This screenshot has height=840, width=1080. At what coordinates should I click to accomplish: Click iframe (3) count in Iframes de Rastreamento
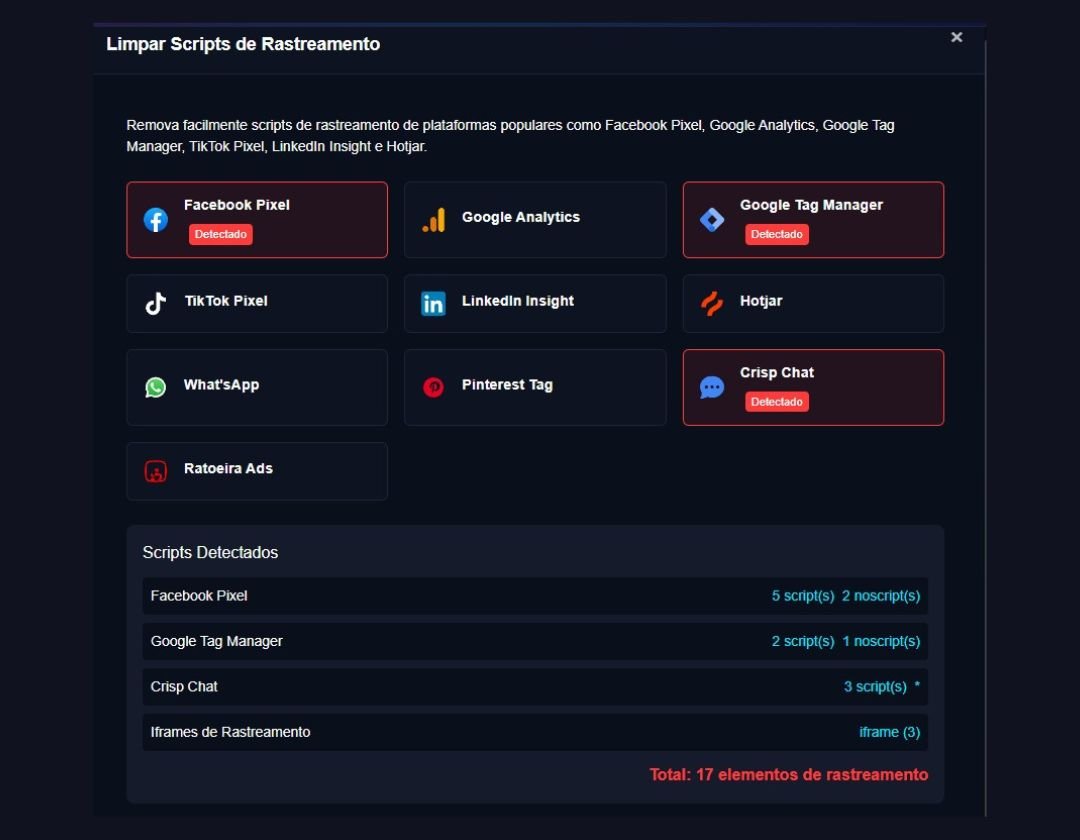[889, 732]
